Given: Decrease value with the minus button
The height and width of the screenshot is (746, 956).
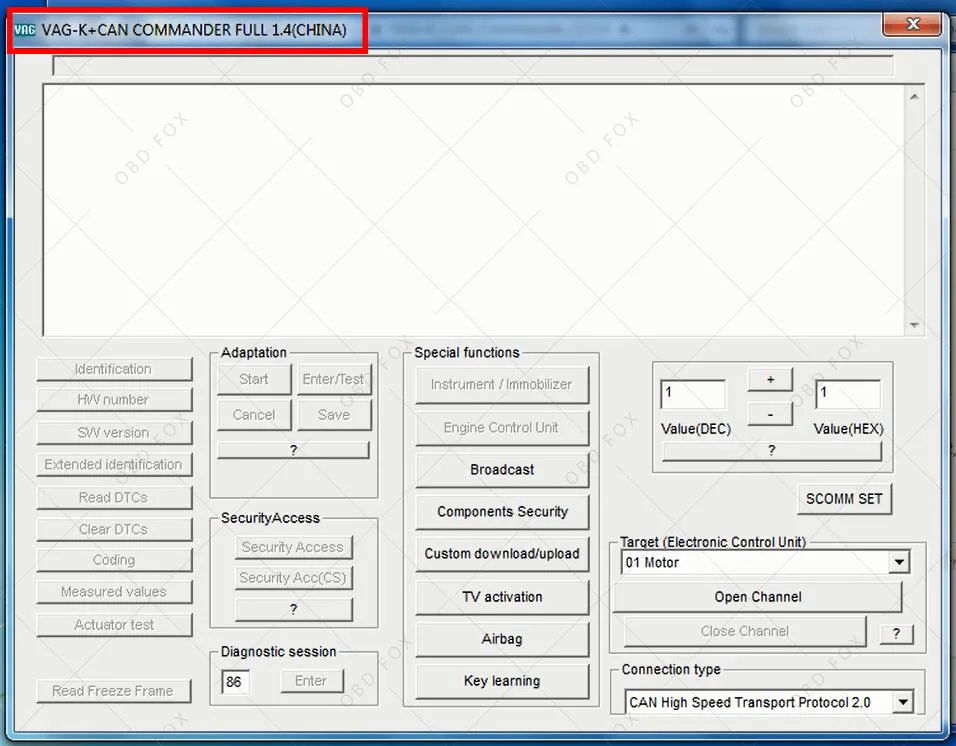Looking at the screenshot, I should [770, 414].
